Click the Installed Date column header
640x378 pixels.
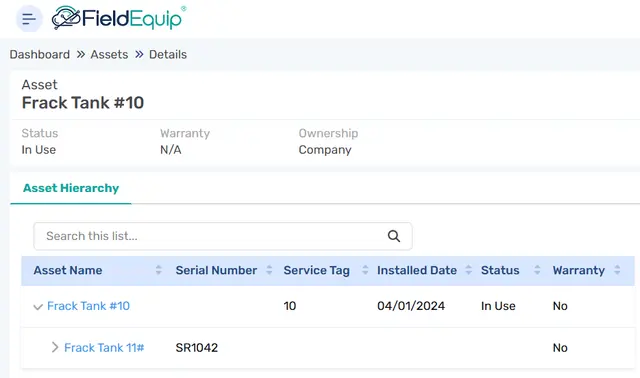pos(417,270)
